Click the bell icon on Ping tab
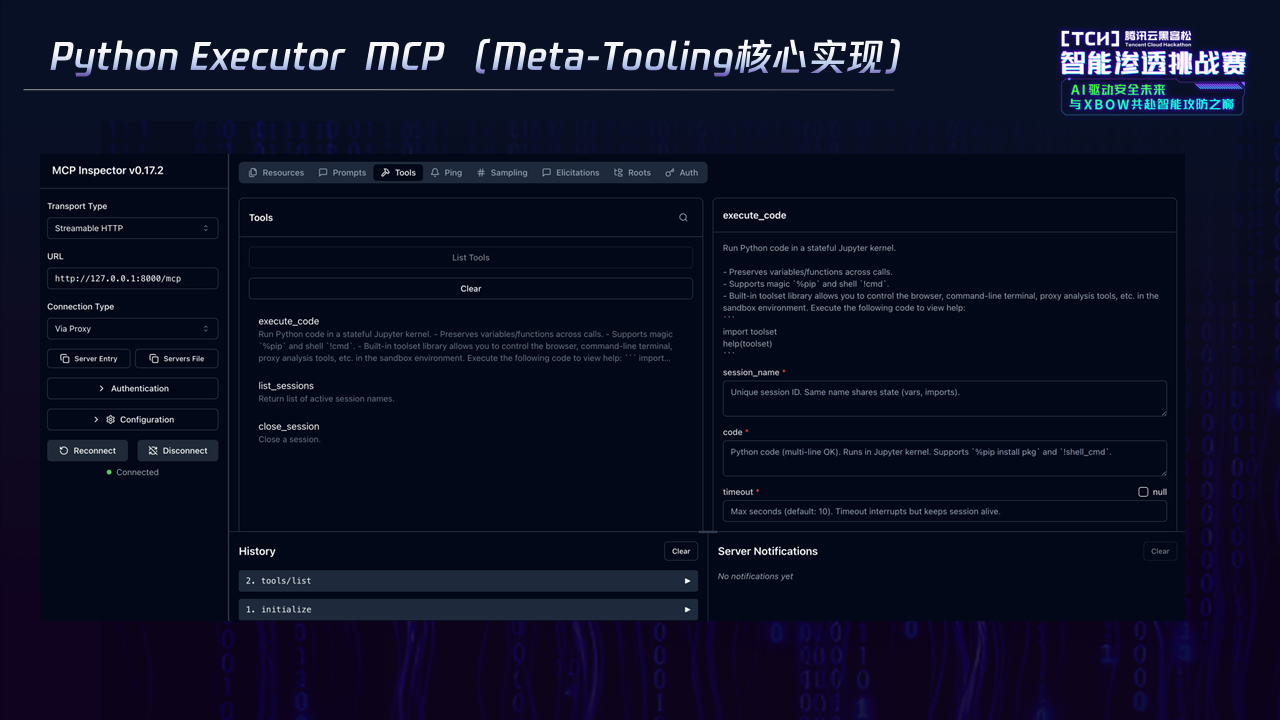This screenshot has height=720, width=1280. point(435,173)
